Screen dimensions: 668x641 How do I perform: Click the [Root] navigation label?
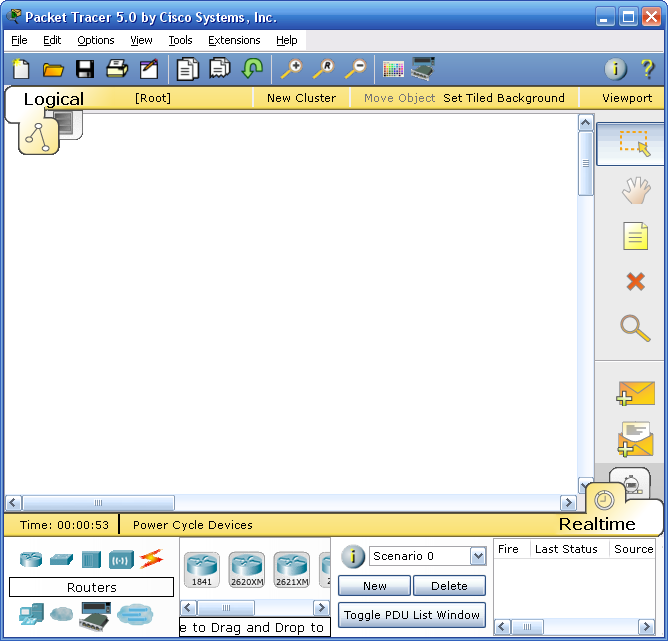tap(153, 98)
